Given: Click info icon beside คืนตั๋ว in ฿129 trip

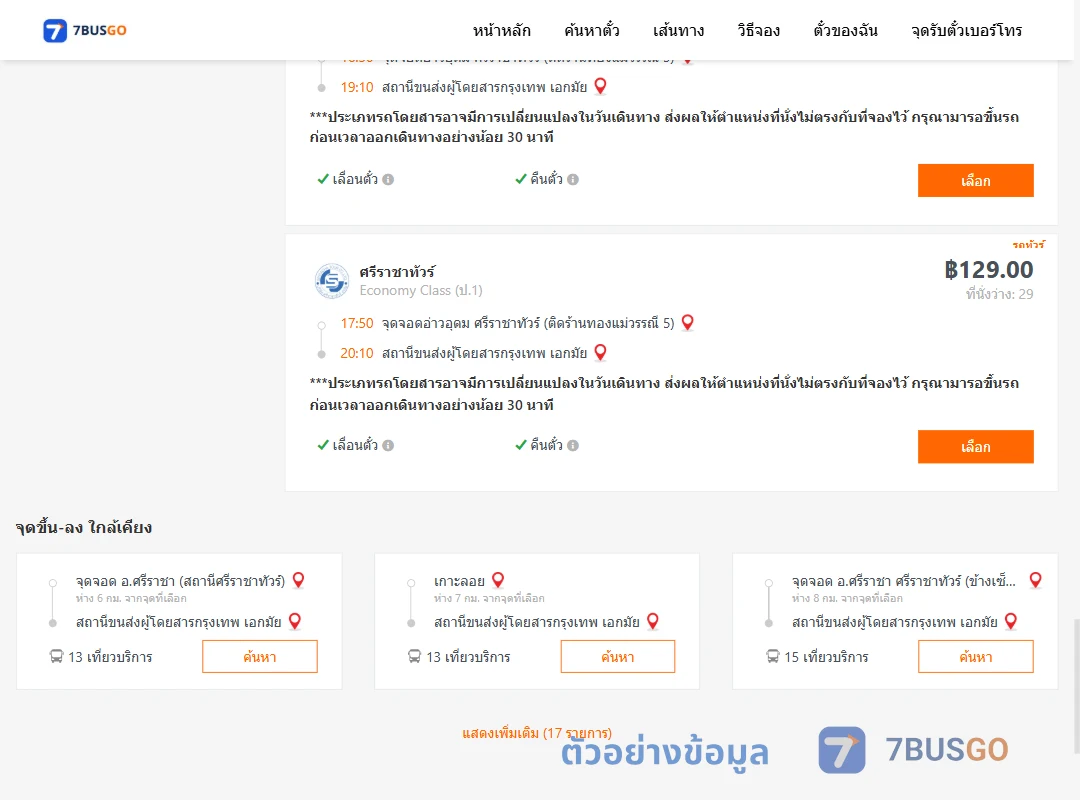Looking at the screenshot, I should tap(573, 445).
